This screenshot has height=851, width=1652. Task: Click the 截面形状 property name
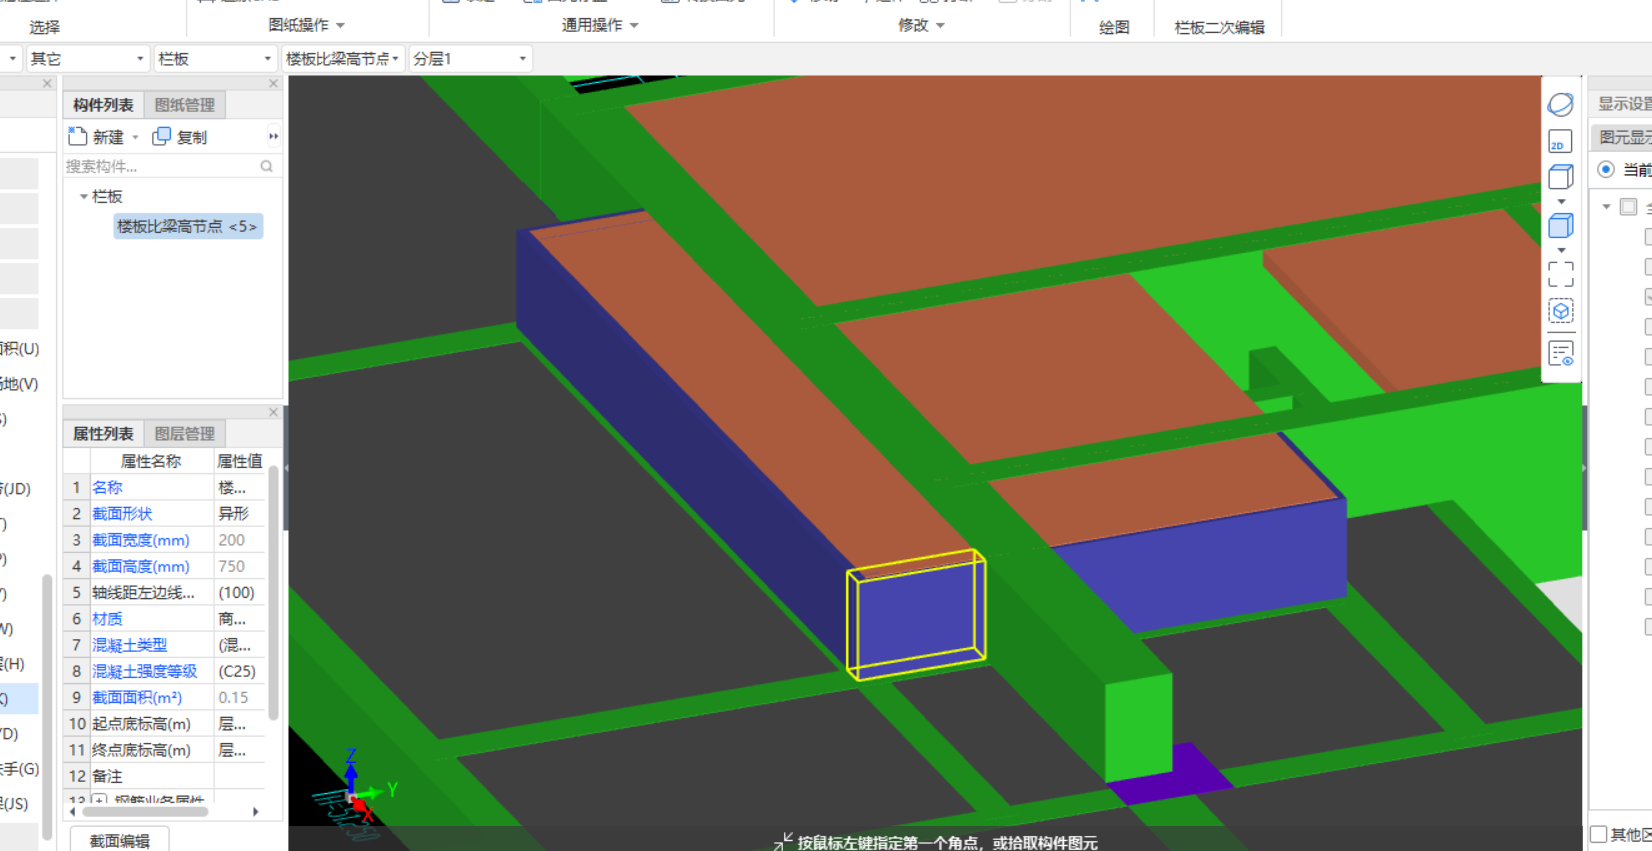click(x=122, y=513)
